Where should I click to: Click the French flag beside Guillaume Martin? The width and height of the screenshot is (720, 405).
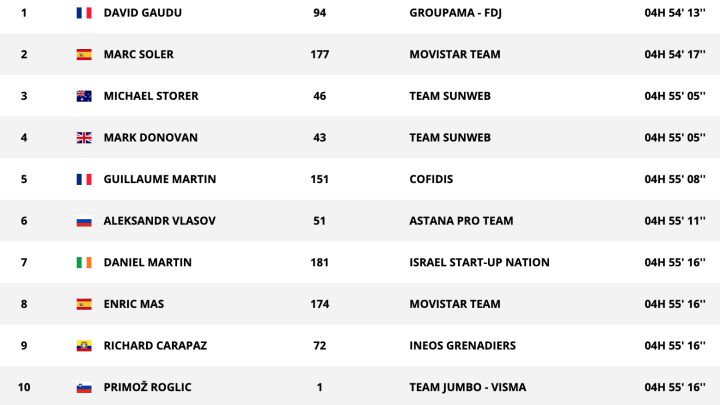click(84, 179)
